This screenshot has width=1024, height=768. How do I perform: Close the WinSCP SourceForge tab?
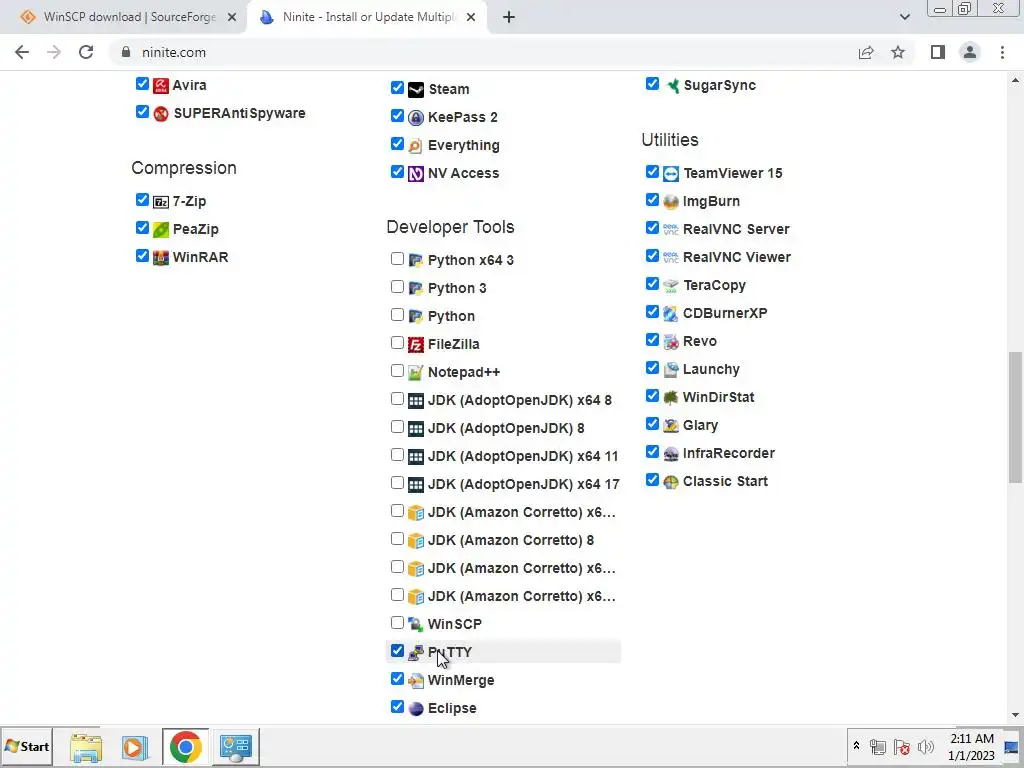tap(232, 18)
